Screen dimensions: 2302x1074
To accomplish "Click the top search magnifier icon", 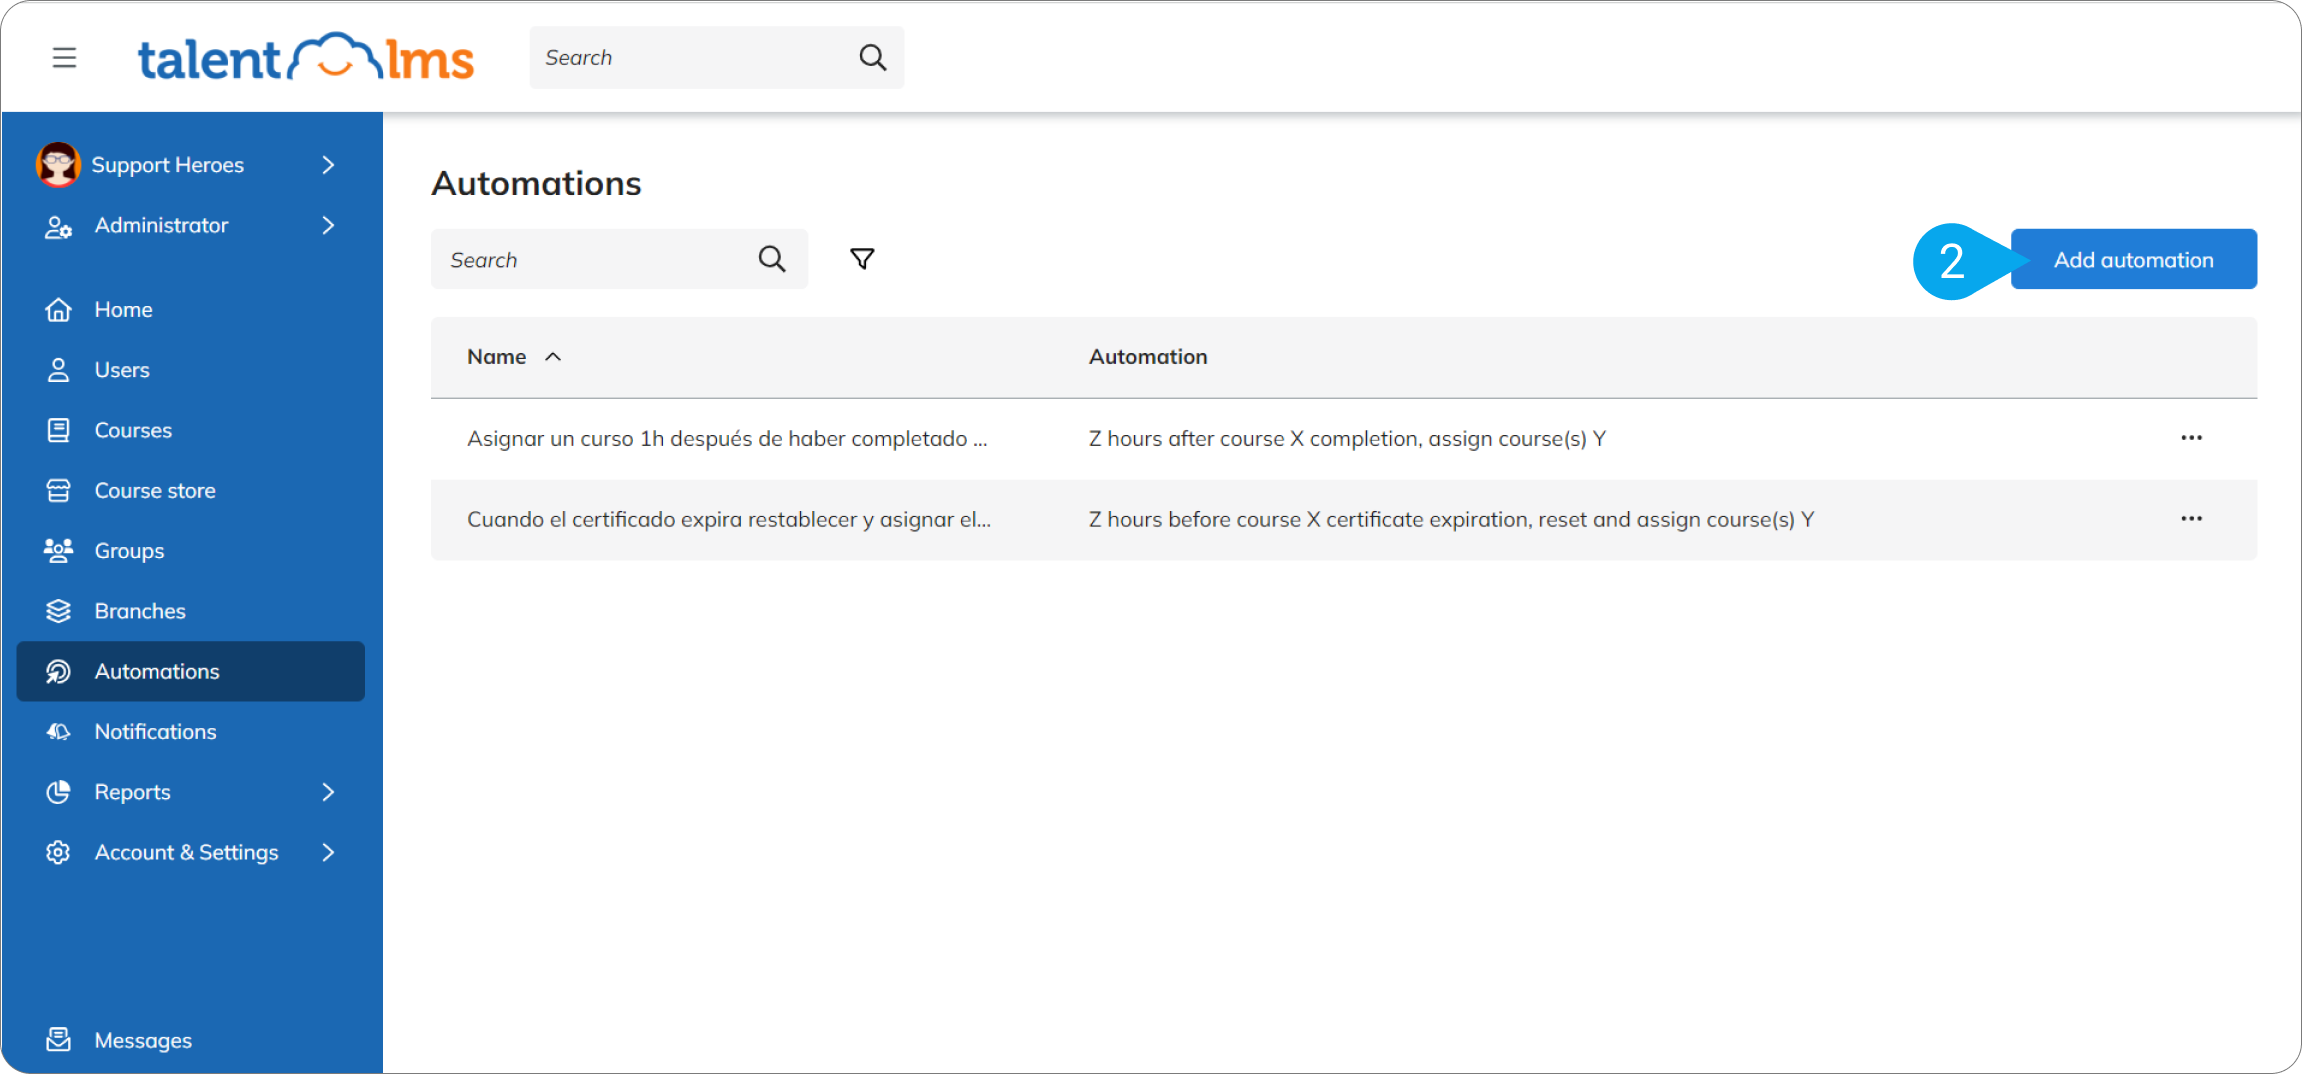I will tap(872, 58).
